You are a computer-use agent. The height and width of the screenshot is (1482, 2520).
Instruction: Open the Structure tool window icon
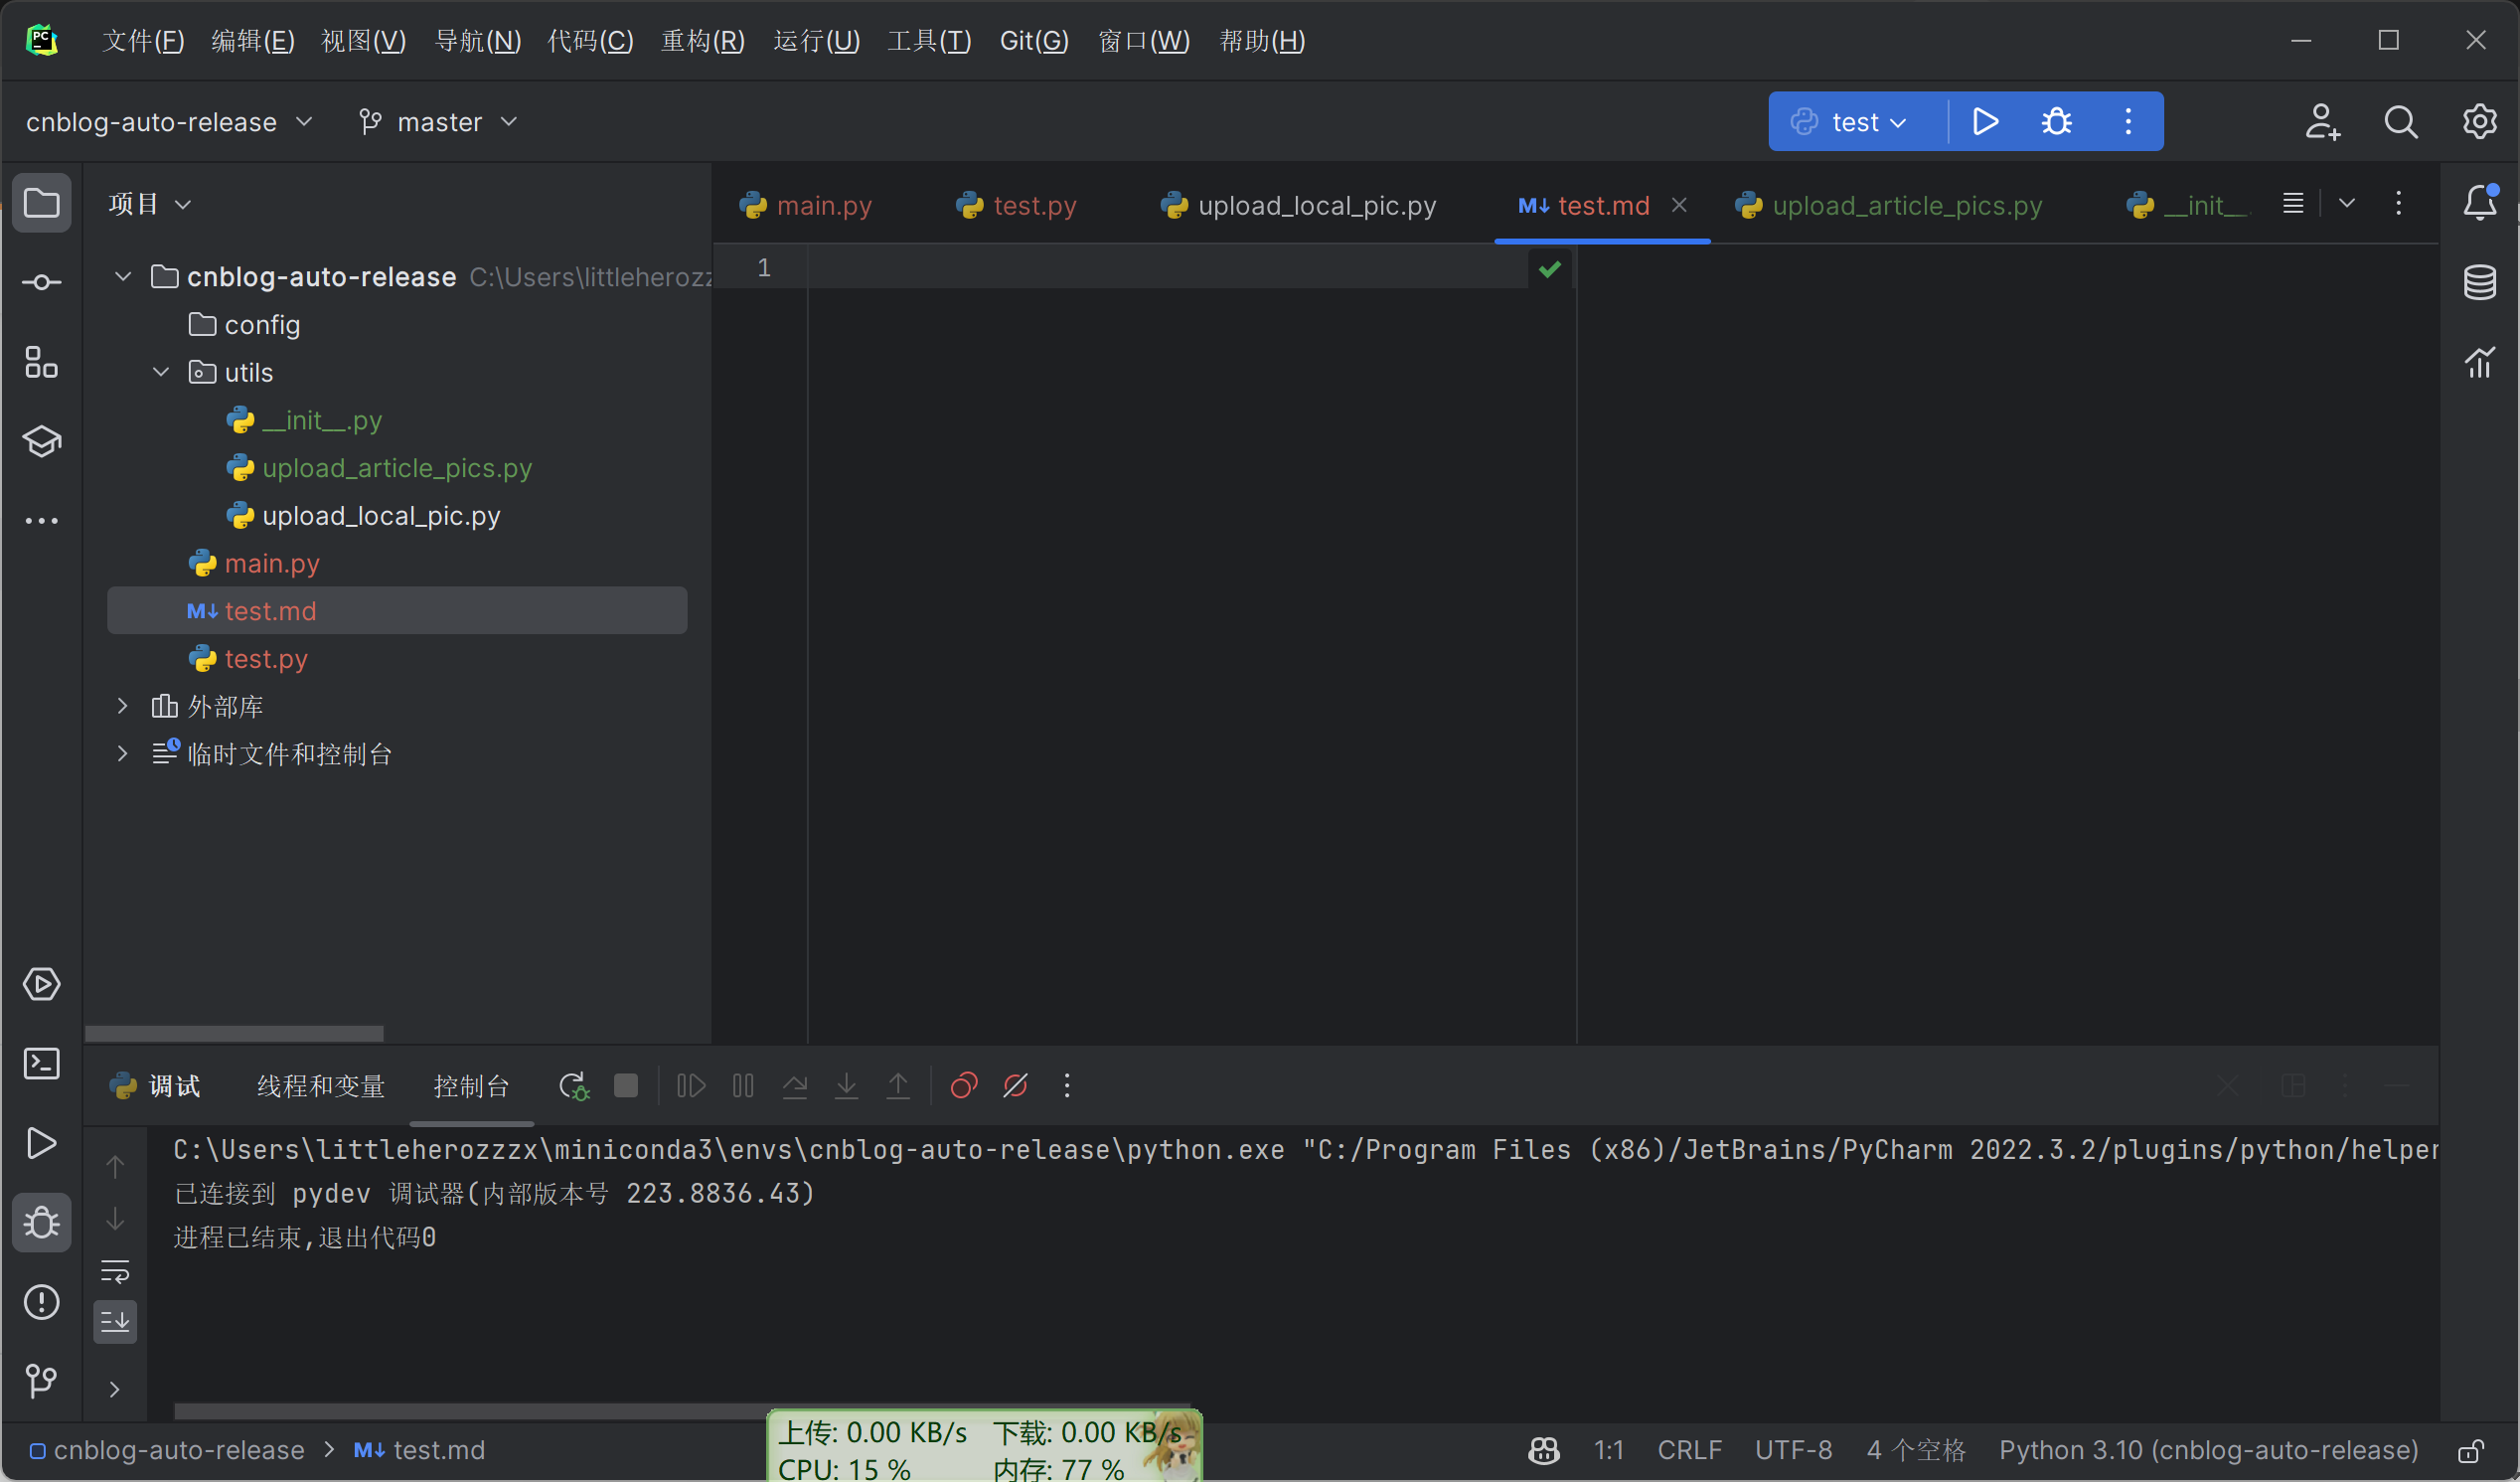coord(41,362)
